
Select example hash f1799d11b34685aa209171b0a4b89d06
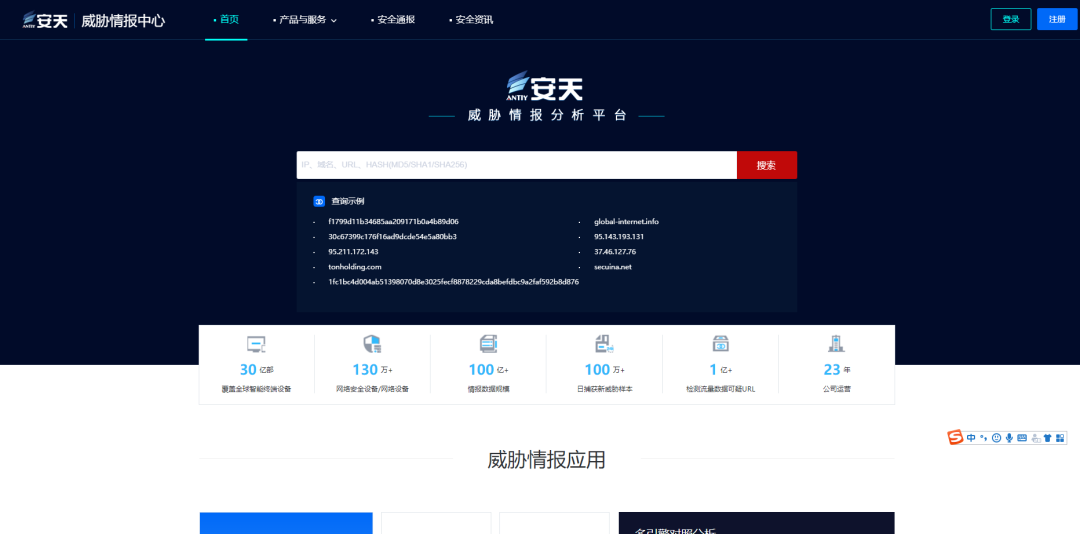click(393, 222)
